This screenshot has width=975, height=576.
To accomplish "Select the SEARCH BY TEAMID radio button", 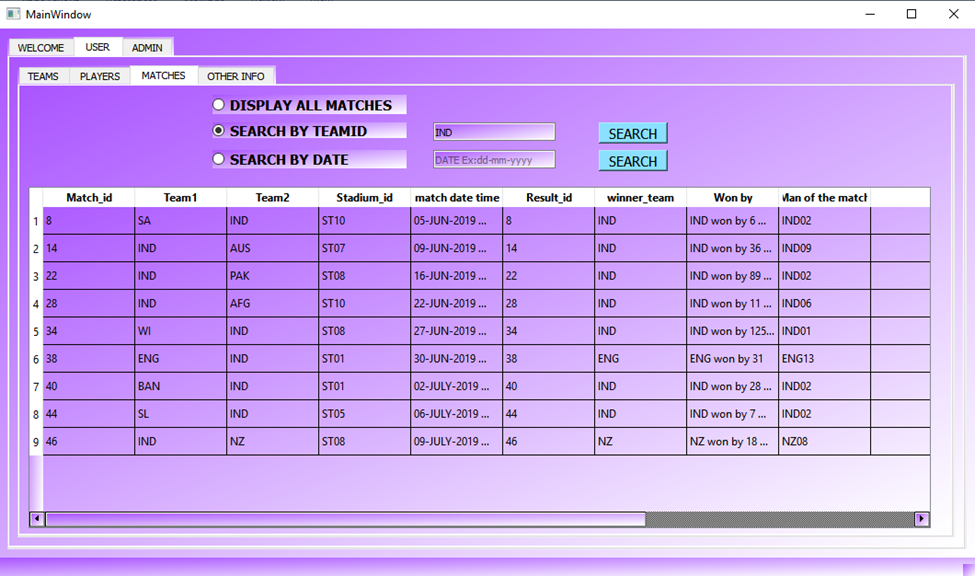I will (217, 130).
